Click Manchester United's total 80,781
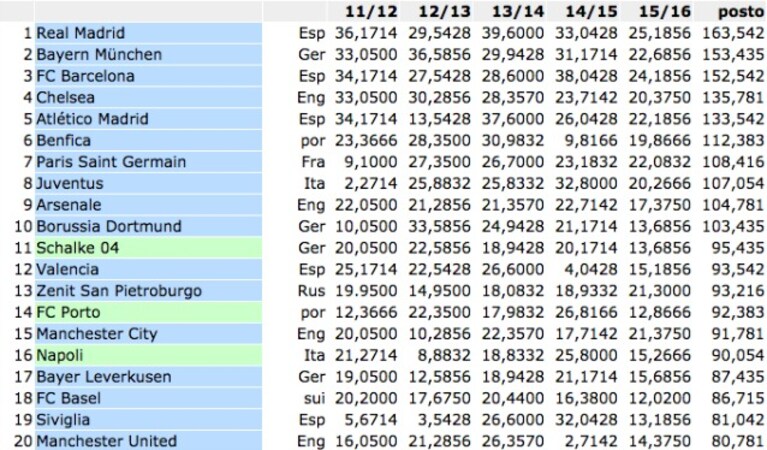The image size is (767, 450). pos(737,441)
